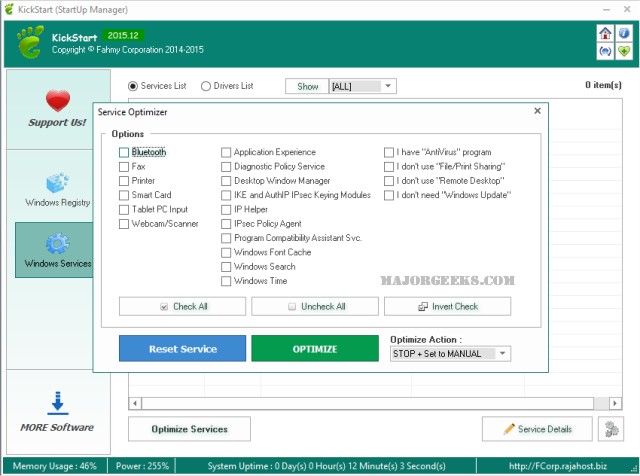Click the Optimize Services button
Viewport: 640px width, 476px height.
point(189,429)
